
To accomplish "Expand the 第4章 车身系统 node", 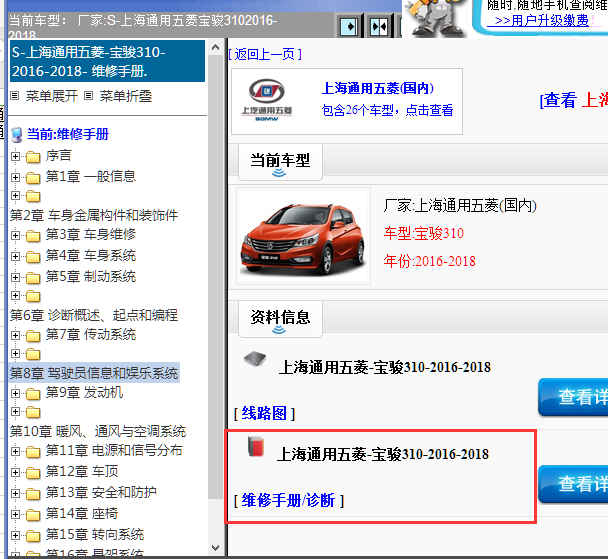I will [16, 256].
